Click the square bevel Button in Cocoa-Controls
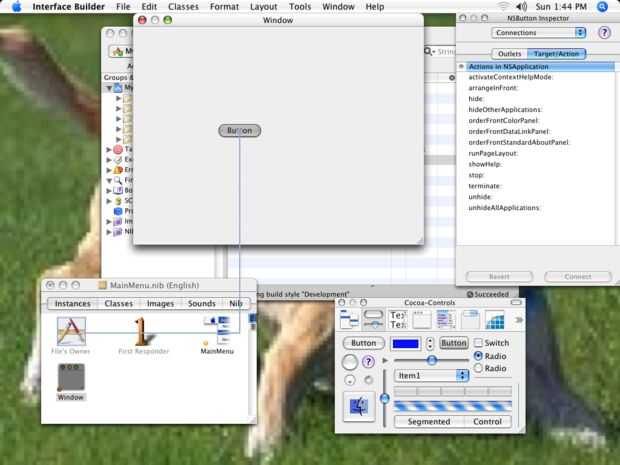 (x=454, y=343)
